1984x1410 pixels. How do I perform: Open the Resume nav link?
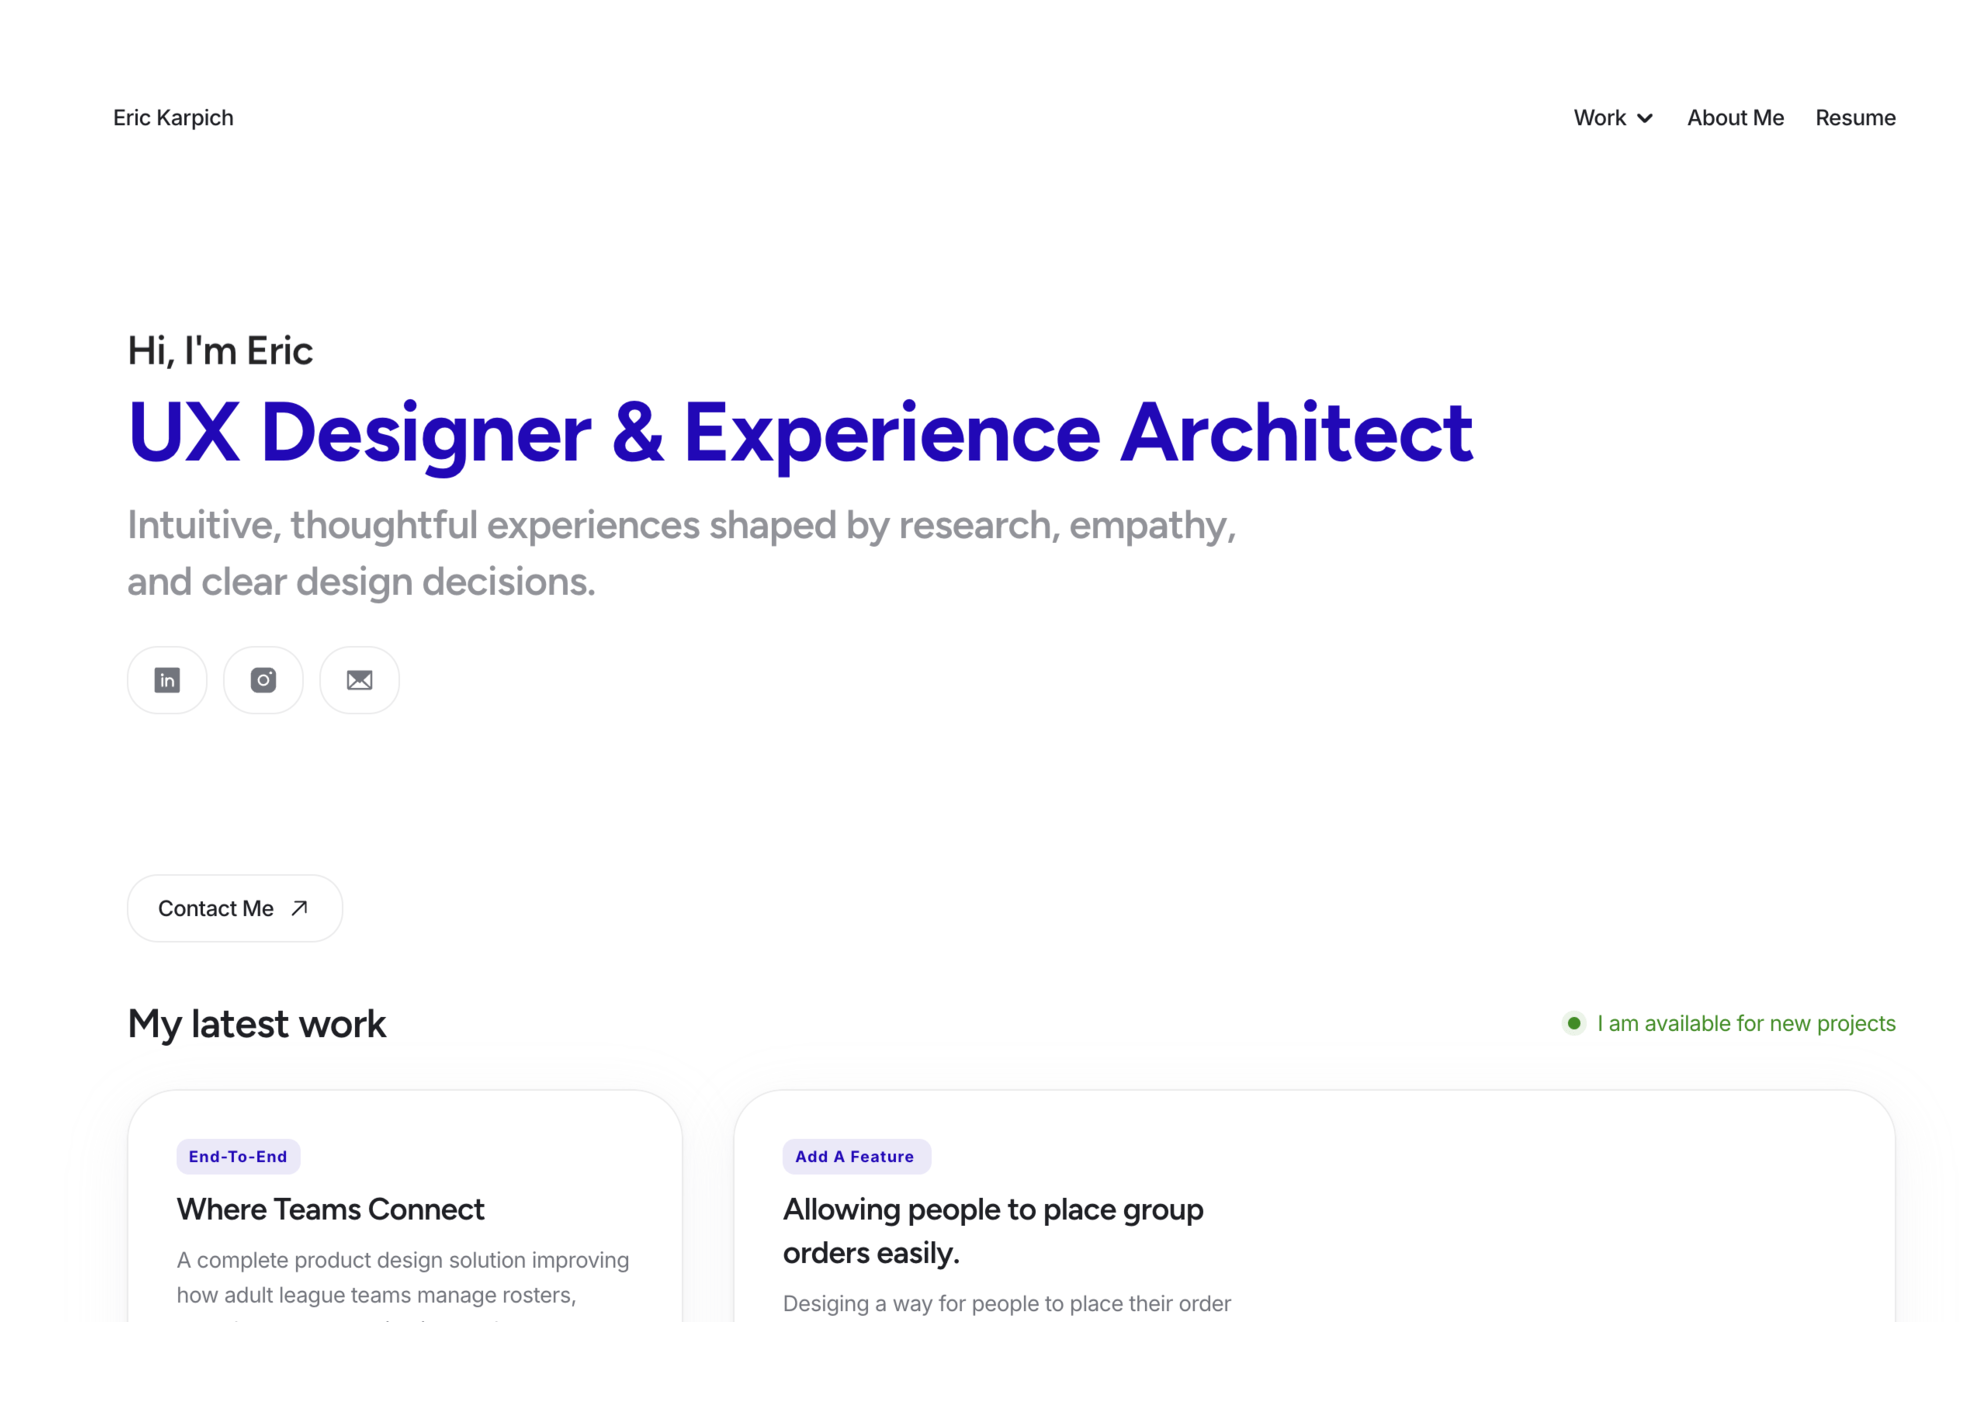[x=1855, y=118]
